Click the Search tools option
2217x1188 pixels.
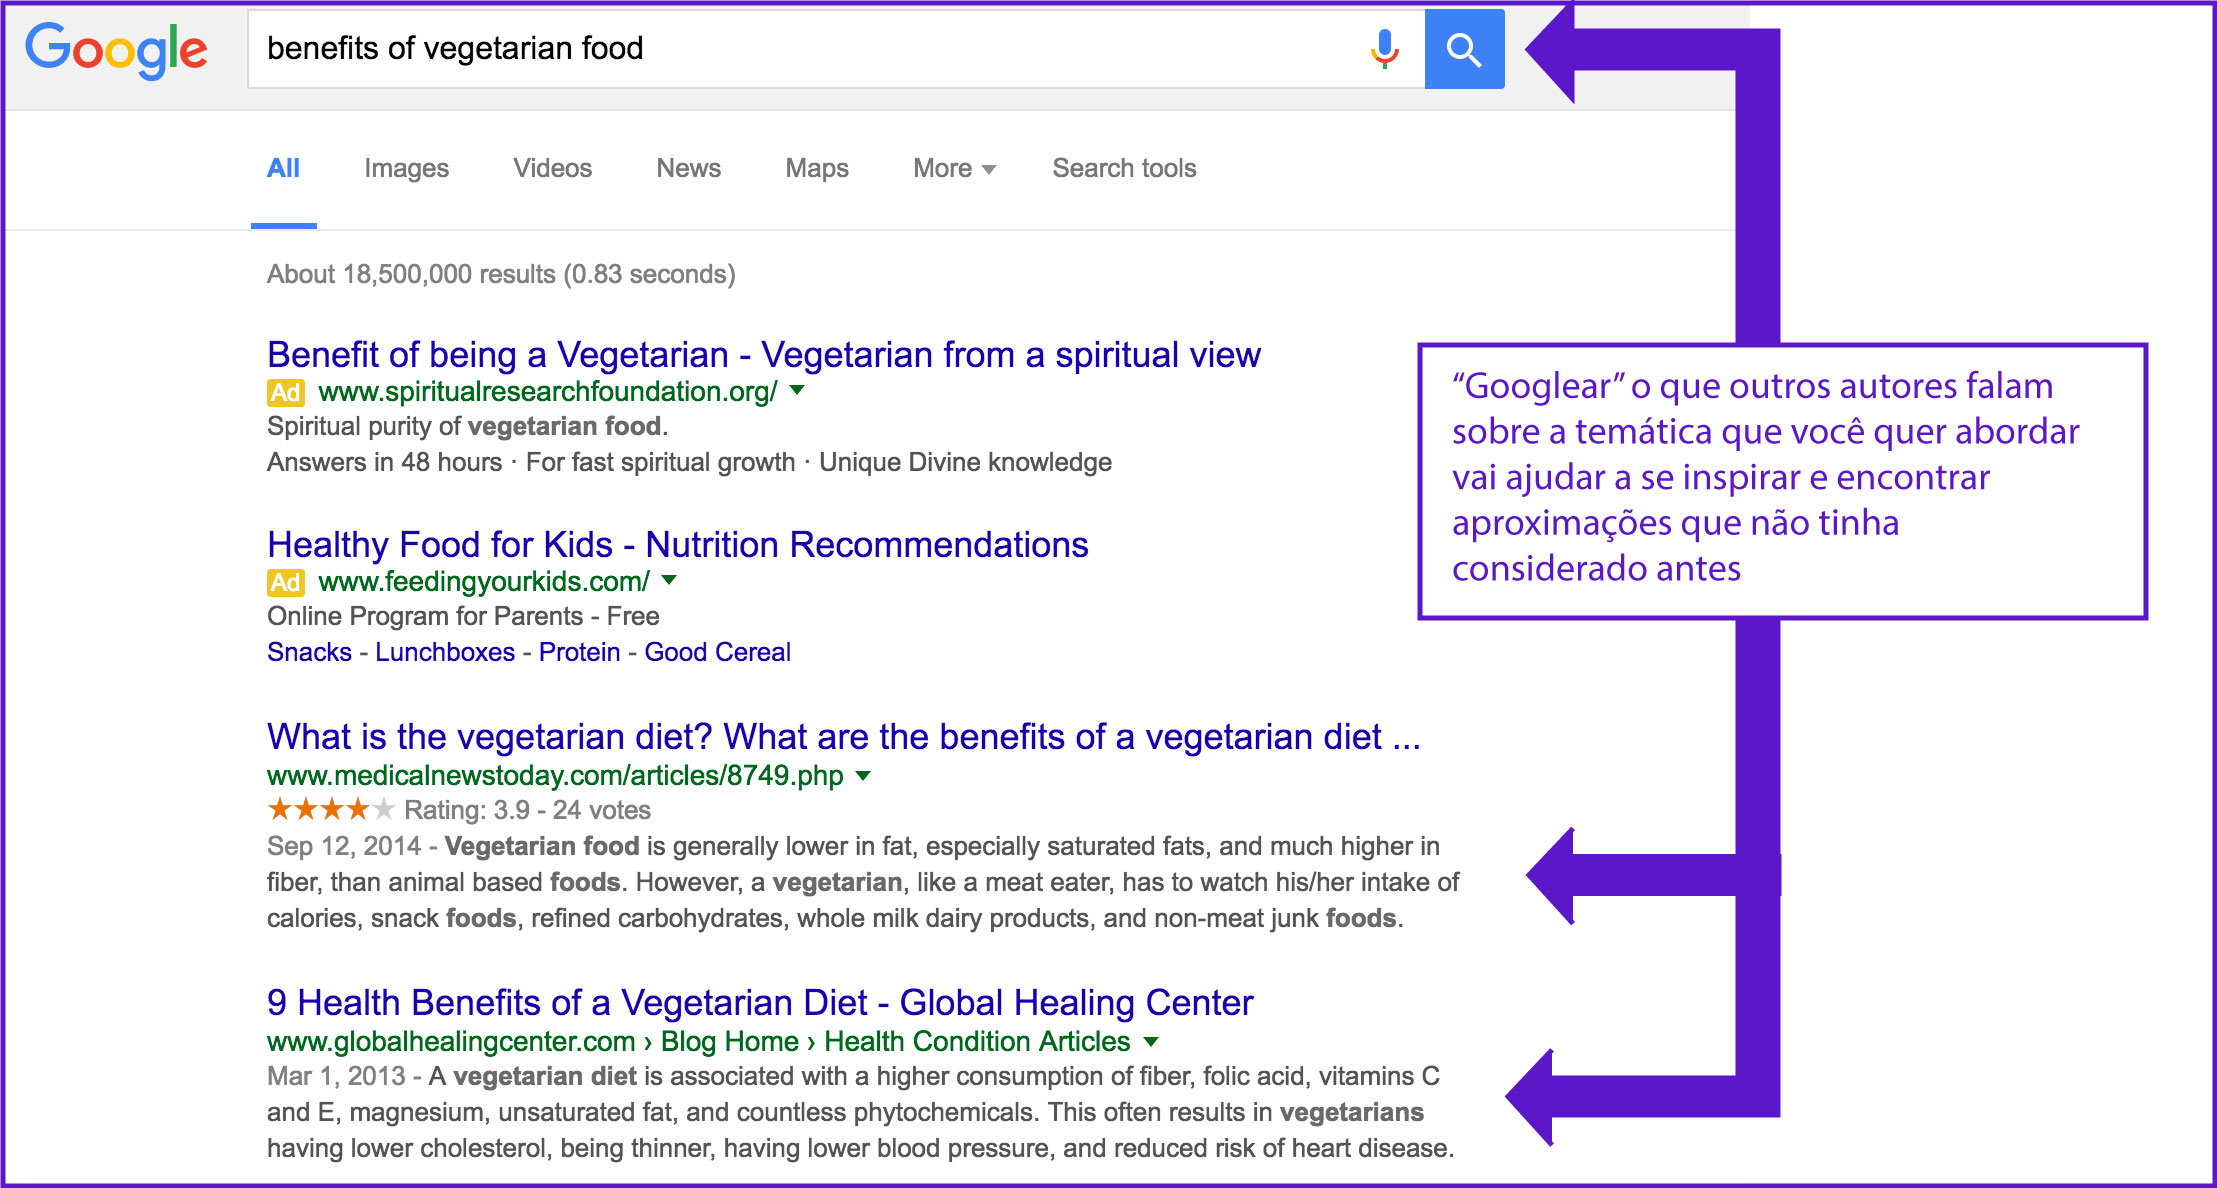click(1124, 168)
